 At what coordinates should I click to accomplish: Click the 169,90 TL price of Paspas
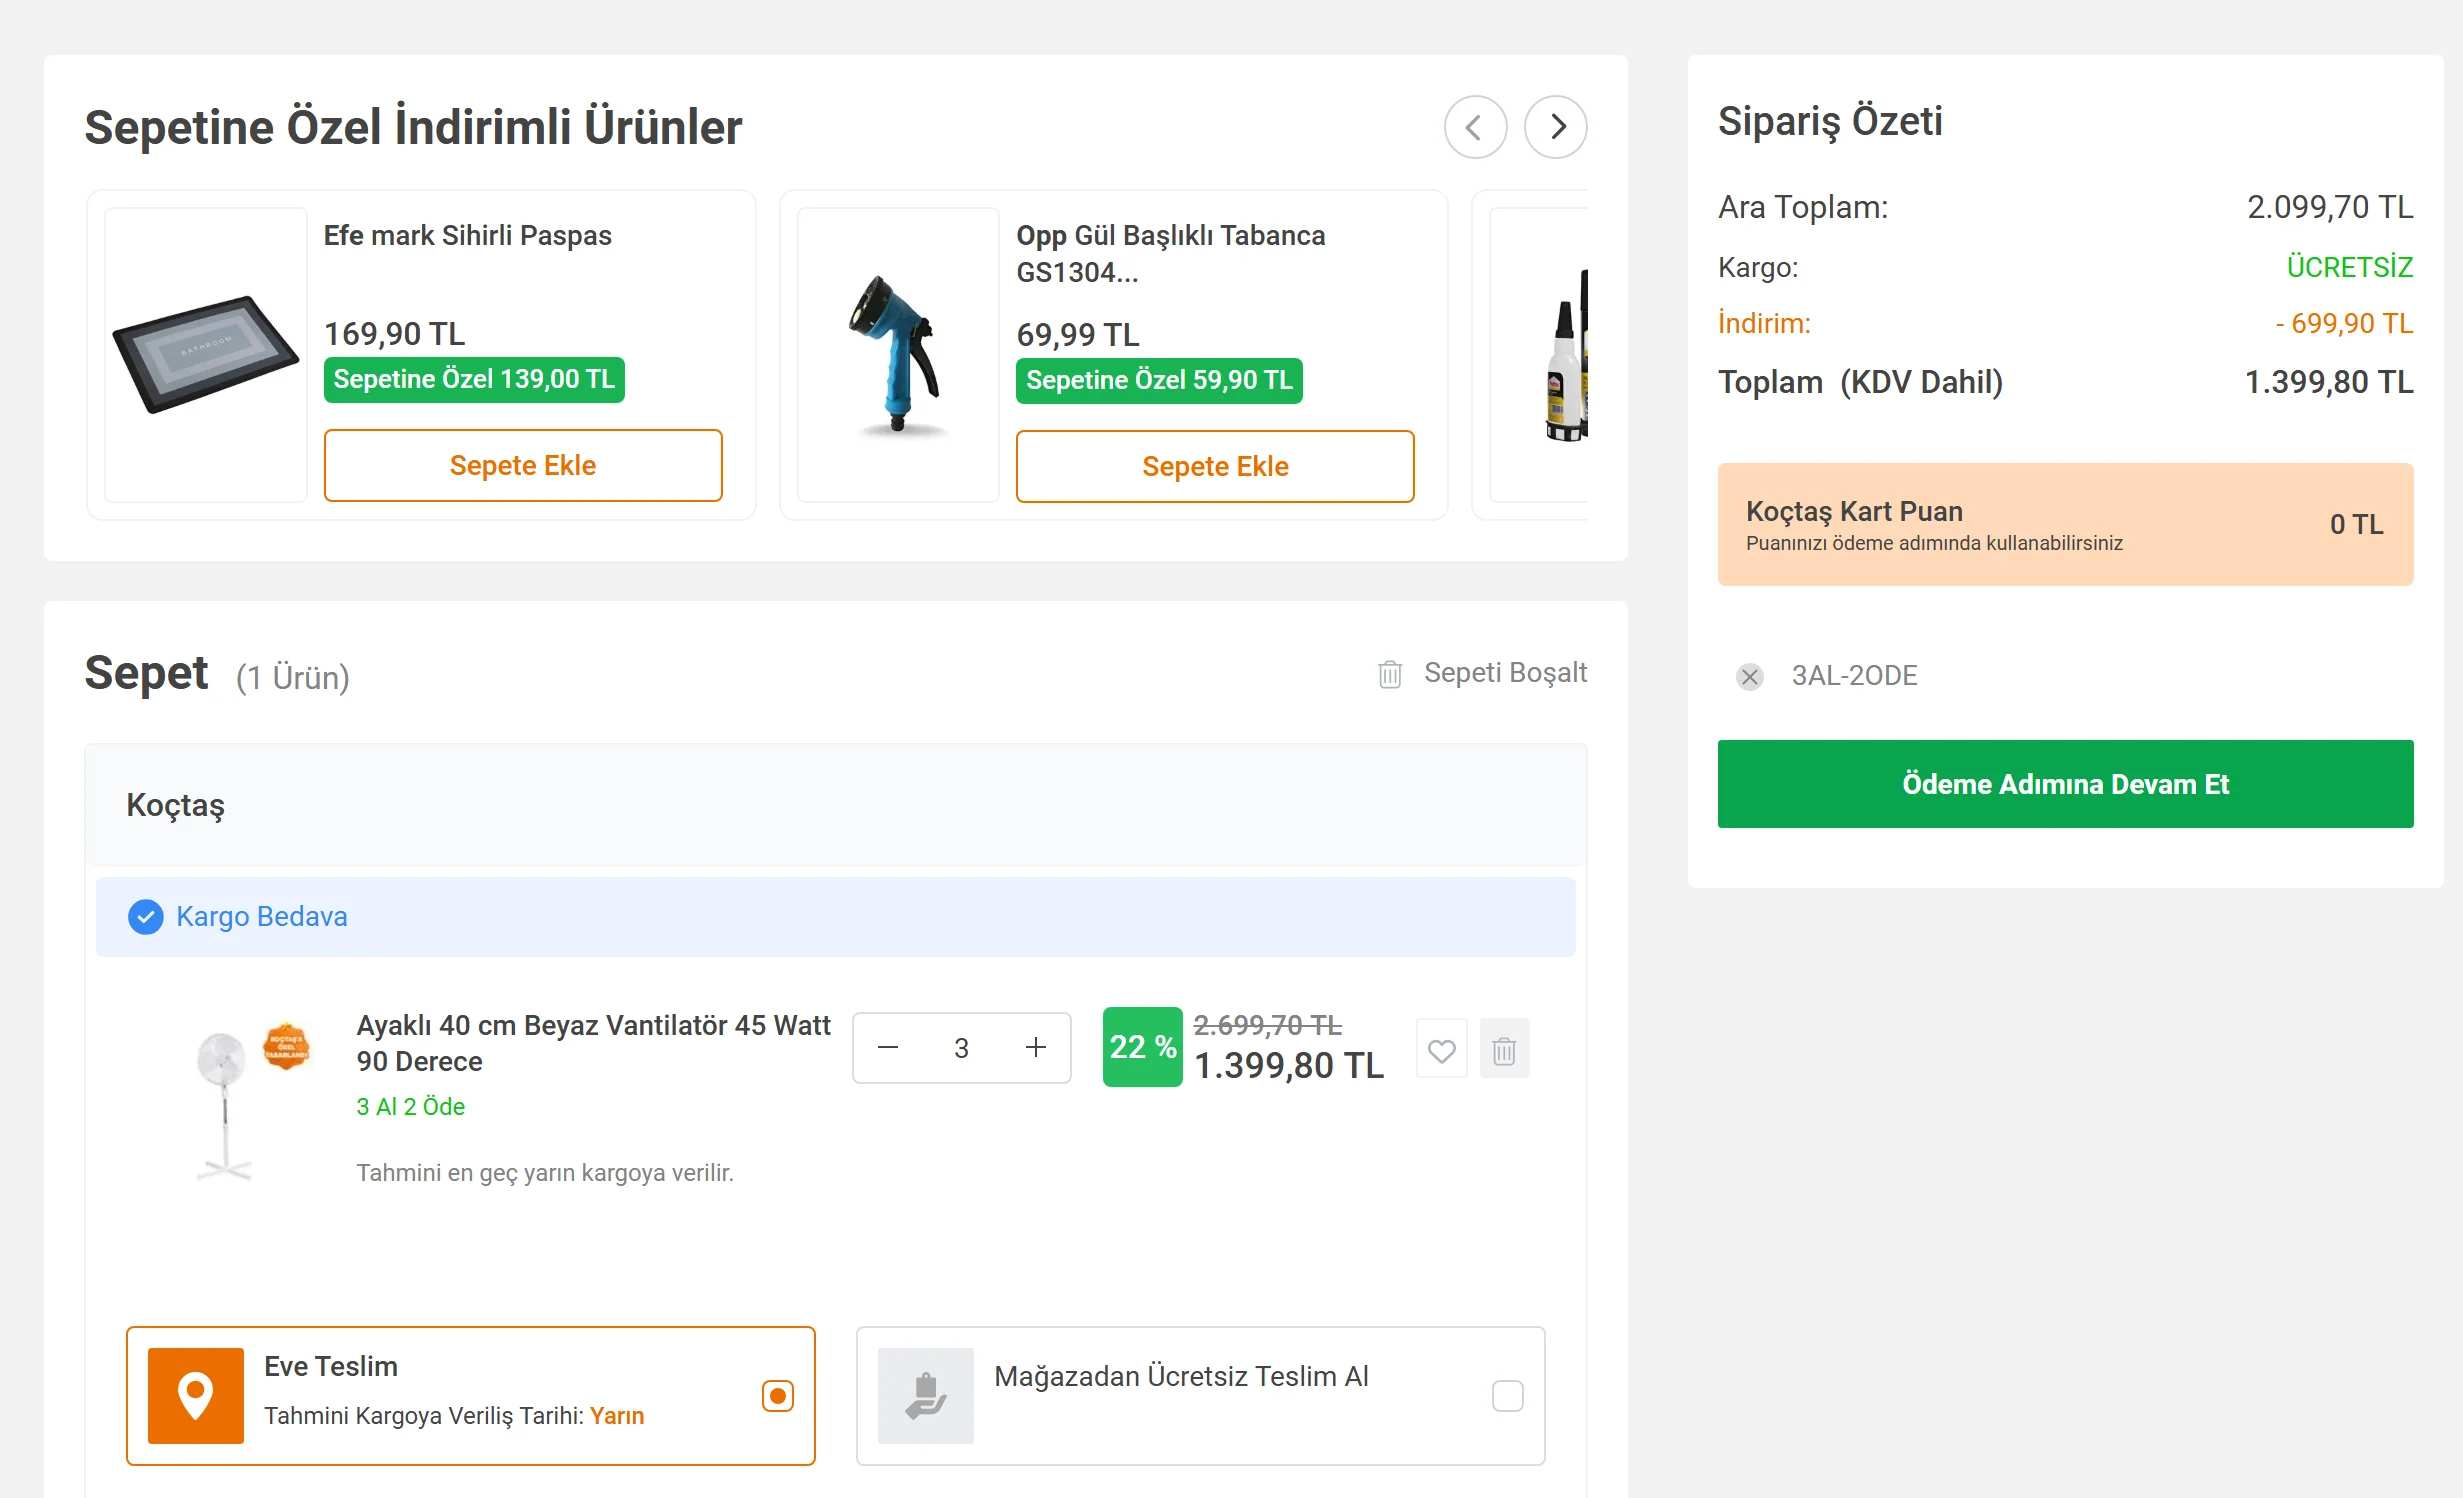[394, 334]
